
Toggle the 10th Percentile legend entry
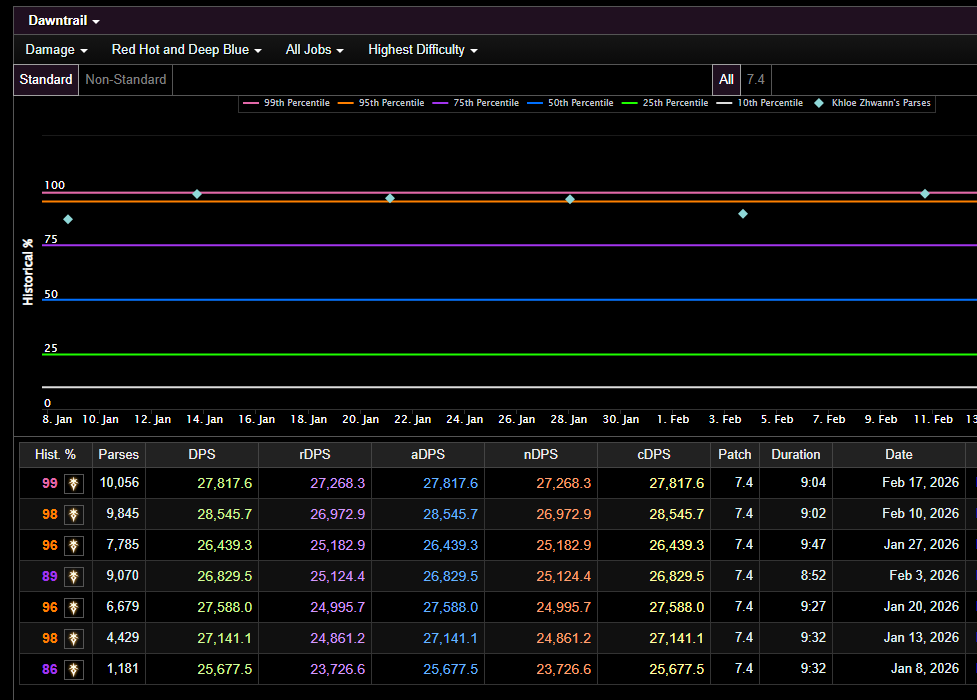tap(762, 103)
